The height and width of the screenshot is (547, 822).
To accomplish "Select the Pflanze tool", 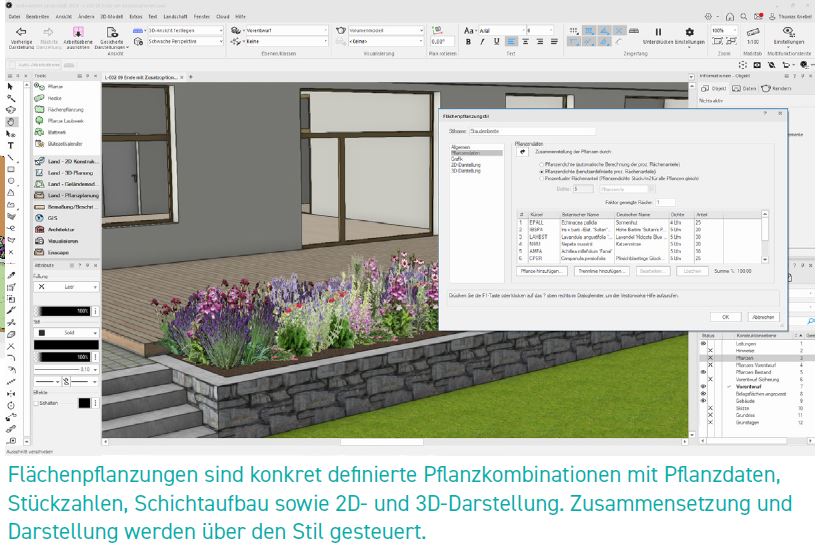I will tap(49, 87).
